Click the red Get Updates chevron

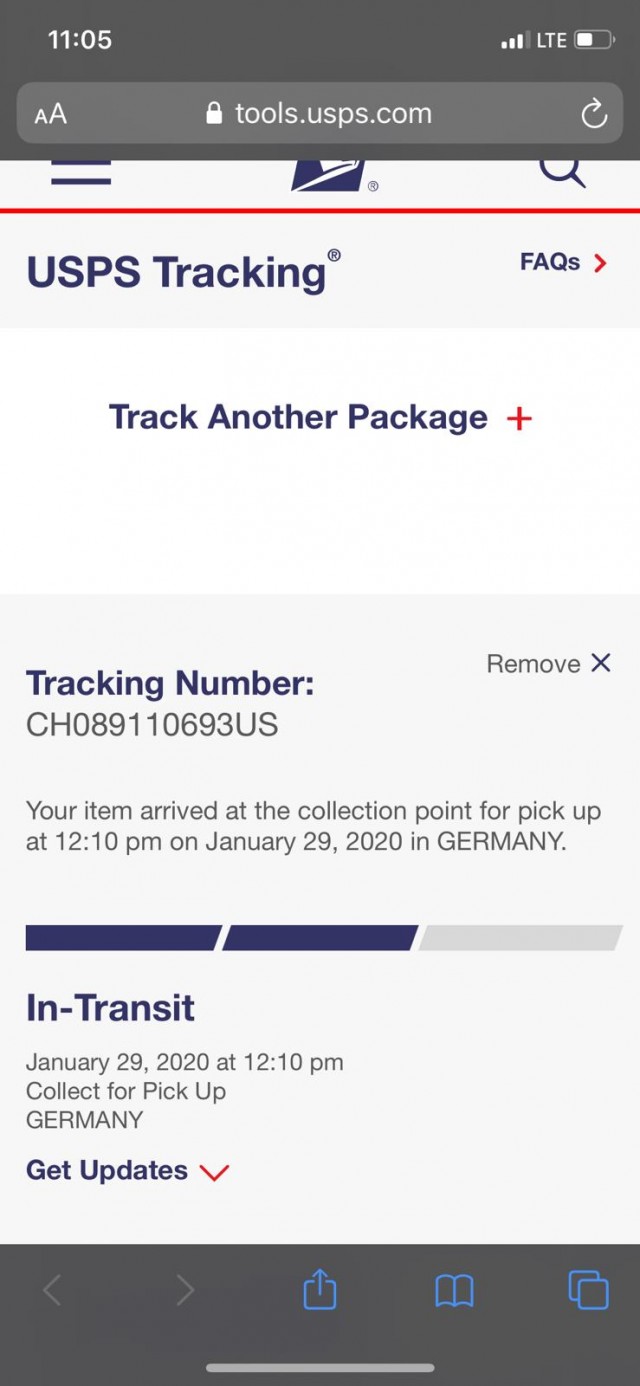(215, 1172)
